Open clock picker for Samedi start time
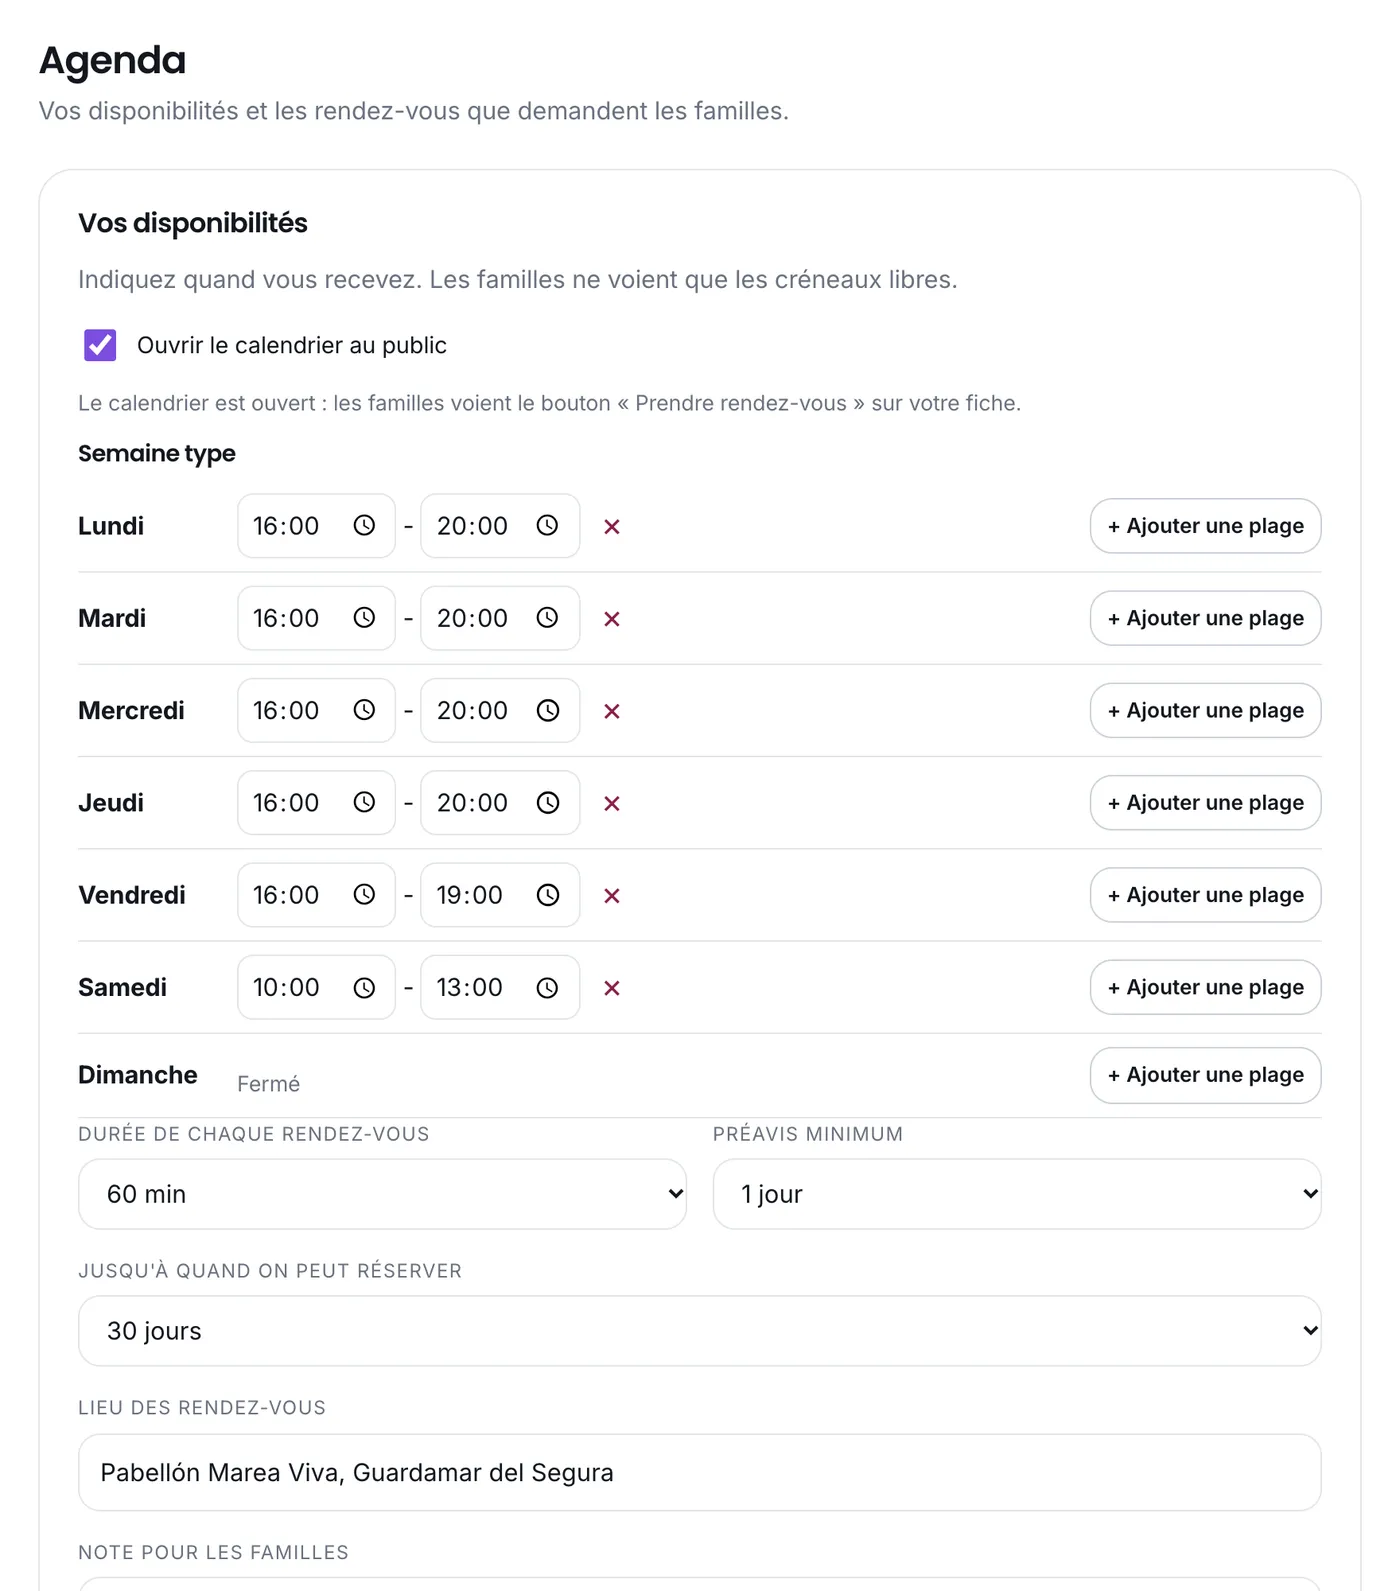1400x1591 pixels. click(364, 988)
